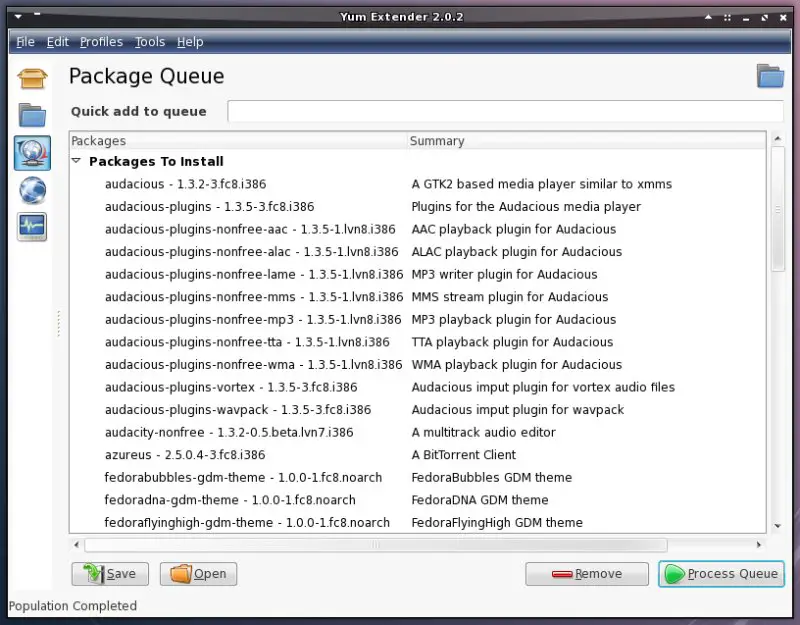This screenshot has height=625, width=800.
Task: Select the fedorabubbles-gdm-theme package
Action: tap(418, 477)
